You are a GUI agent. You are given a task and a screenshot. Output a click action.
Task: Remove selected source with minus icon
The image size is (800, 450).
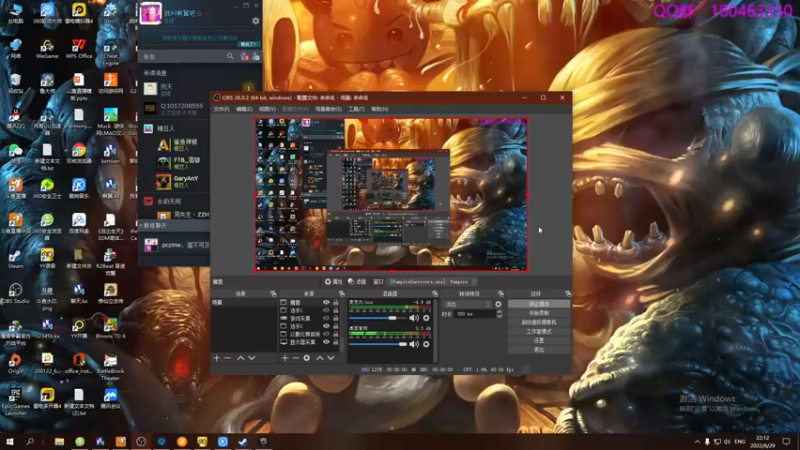[295, 358]
